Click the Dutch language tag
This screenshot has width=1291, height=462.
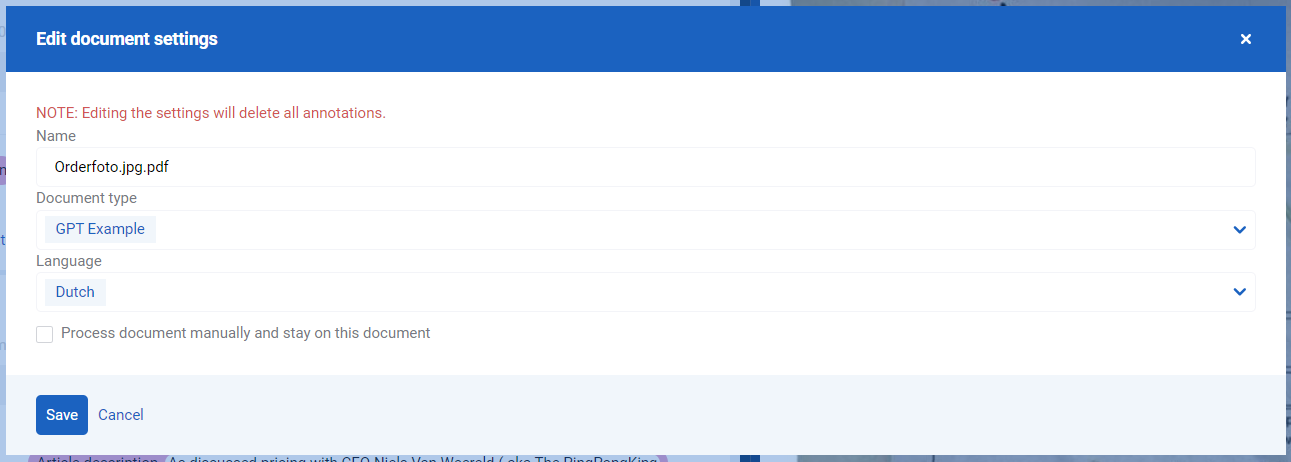(x=75, y=292)
